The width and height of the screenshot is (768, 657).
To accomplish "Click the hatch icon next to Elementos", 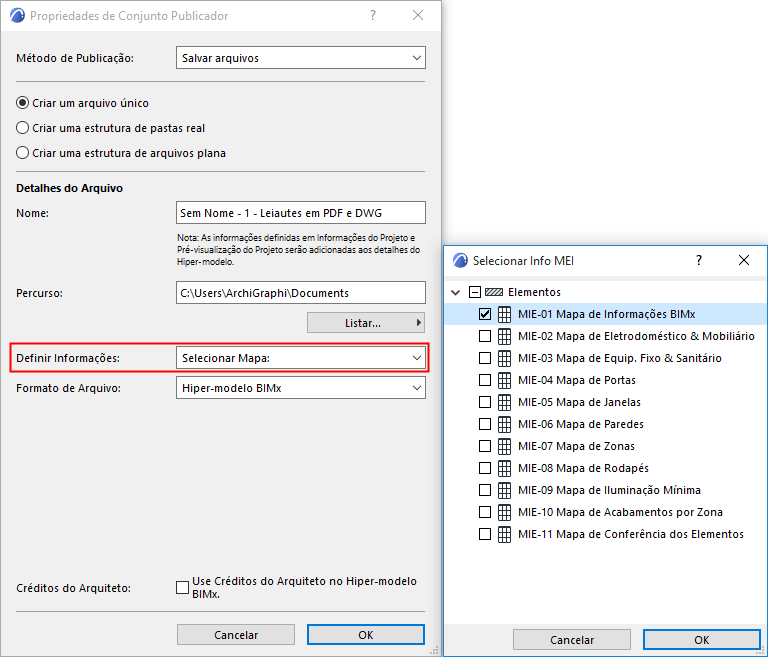I will 494,292.
